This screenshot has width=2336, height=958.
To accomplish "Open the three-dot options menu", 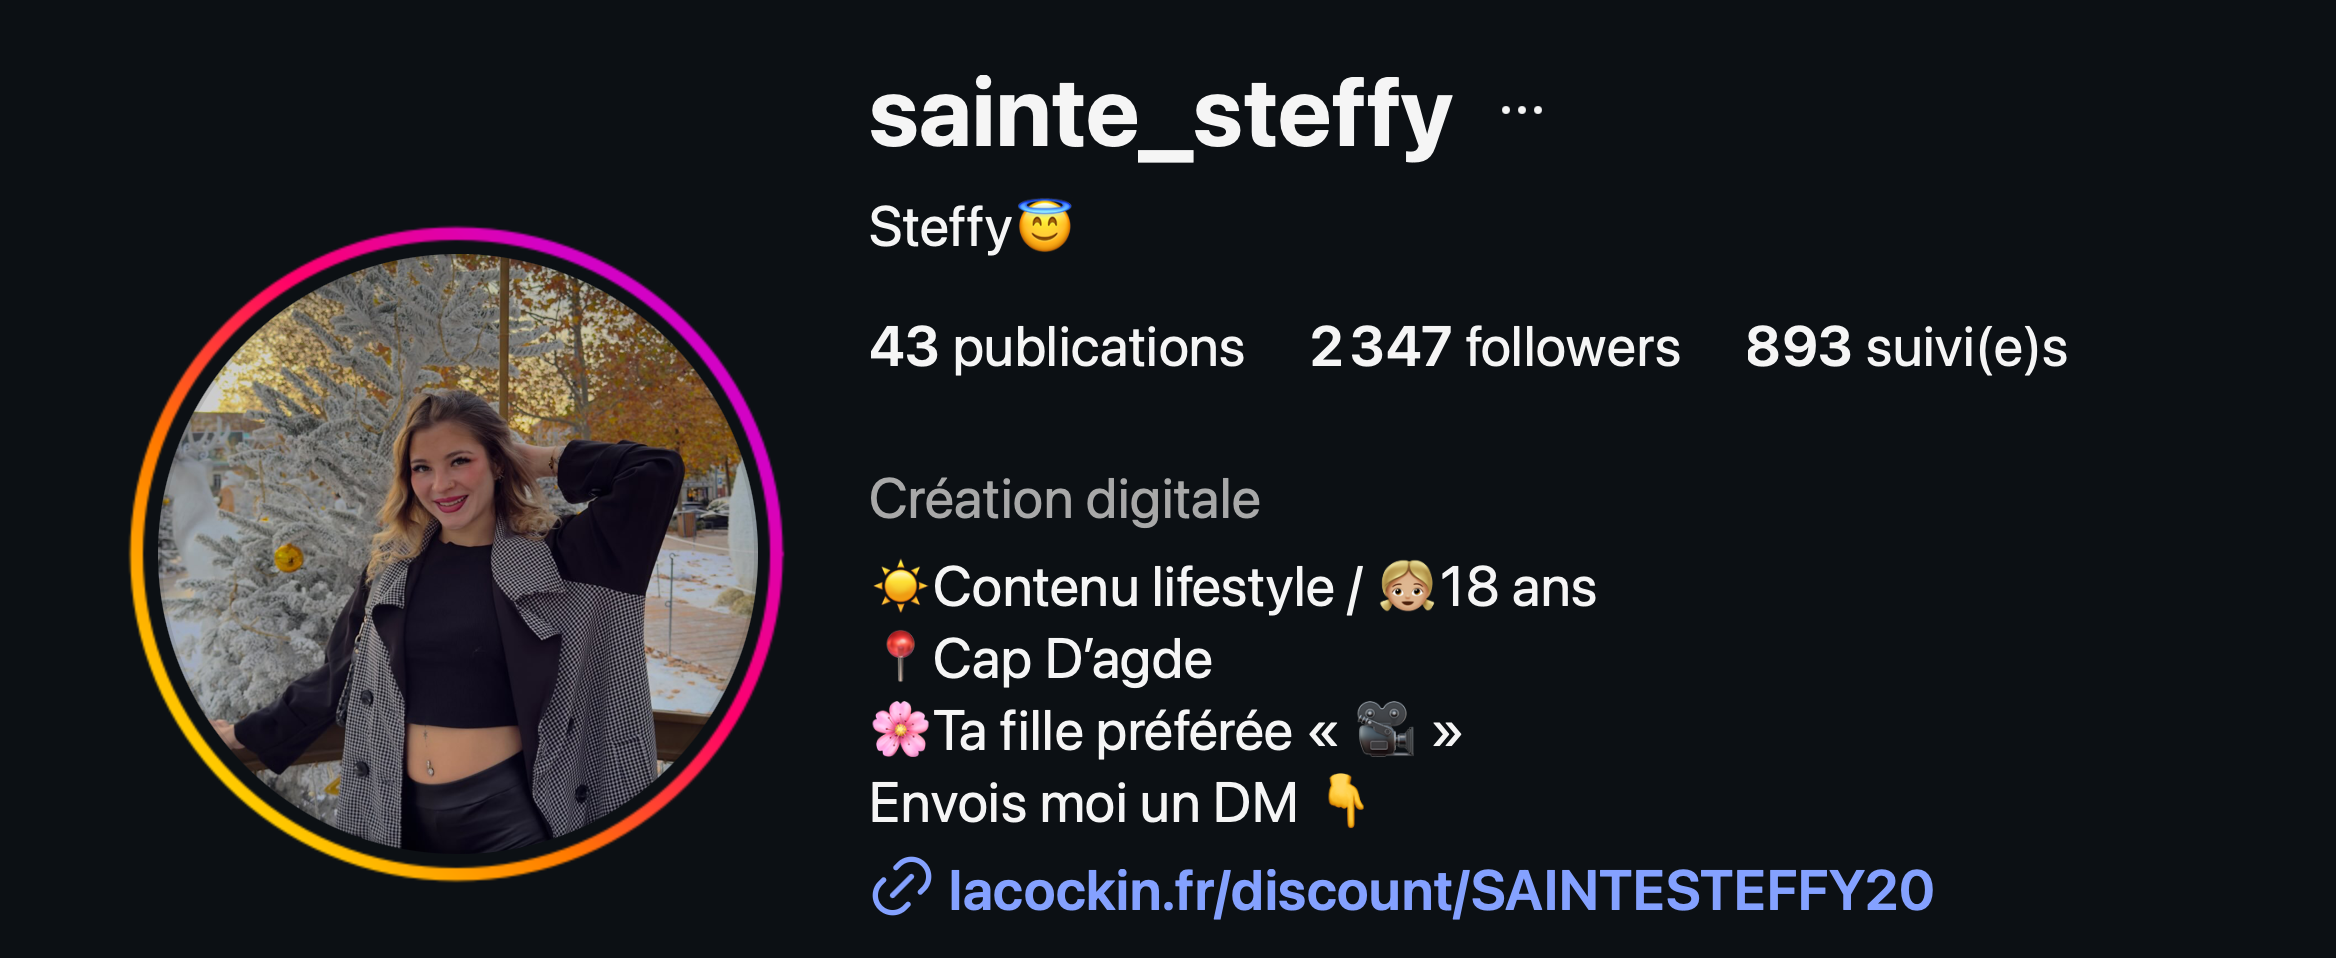I will click(x=1521, y=110).
